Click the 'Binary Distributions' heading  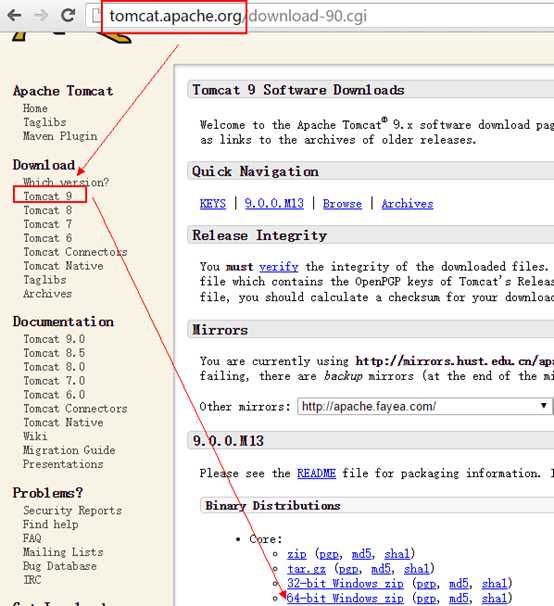click(273, 506)
